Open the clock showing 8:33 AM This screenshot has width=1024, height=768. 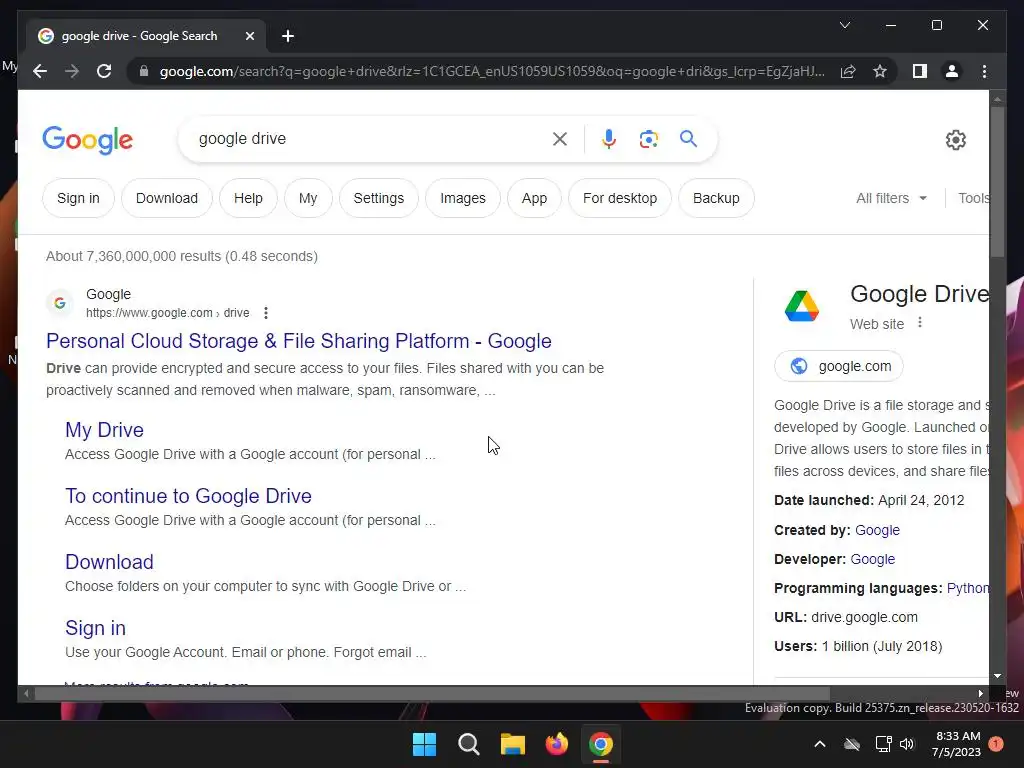coord(957,744)
